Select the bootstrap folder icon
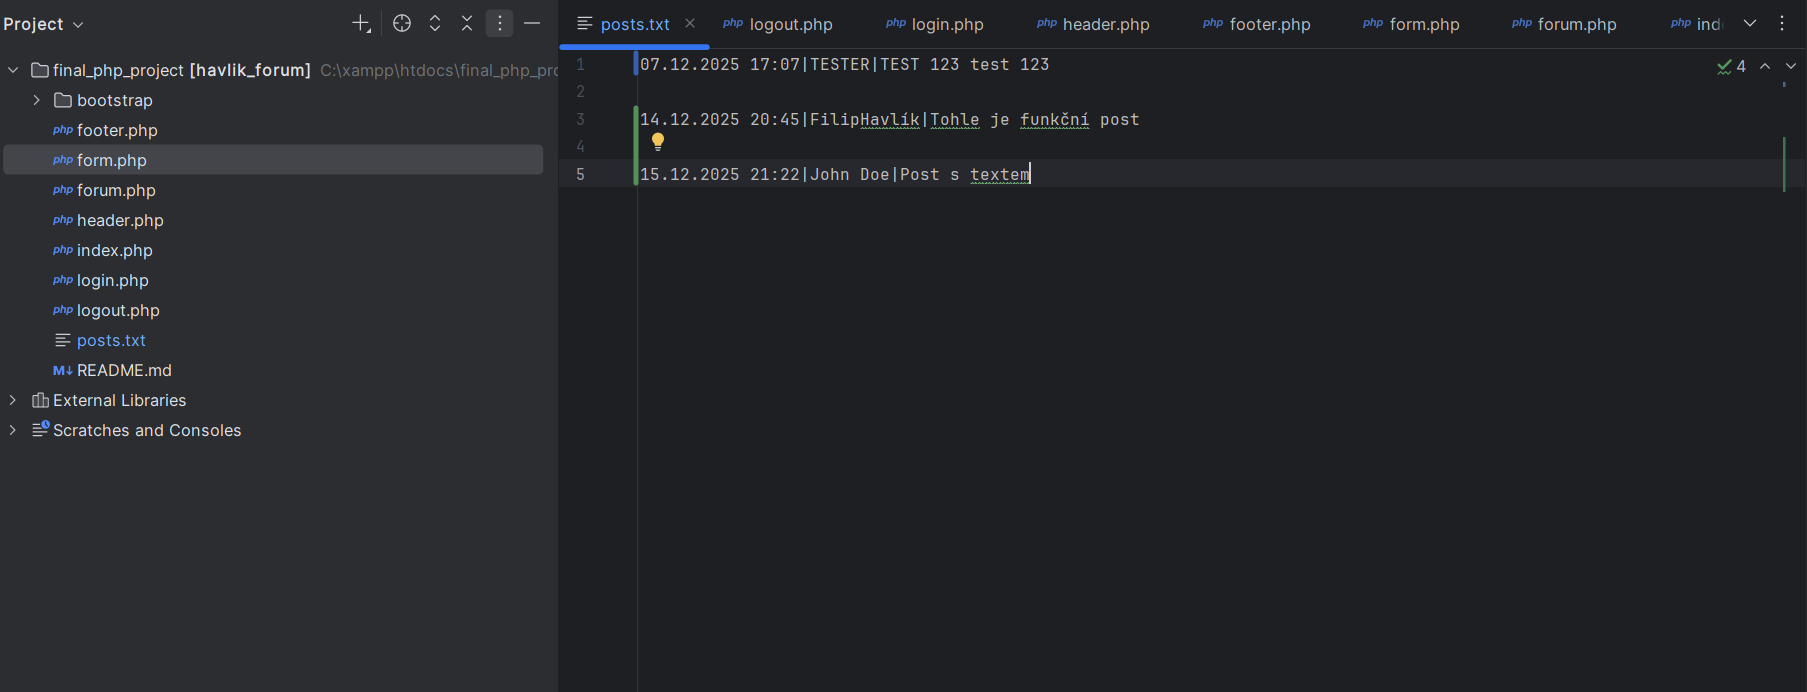Screen dimensions: 1807x692 click(63, 100)
